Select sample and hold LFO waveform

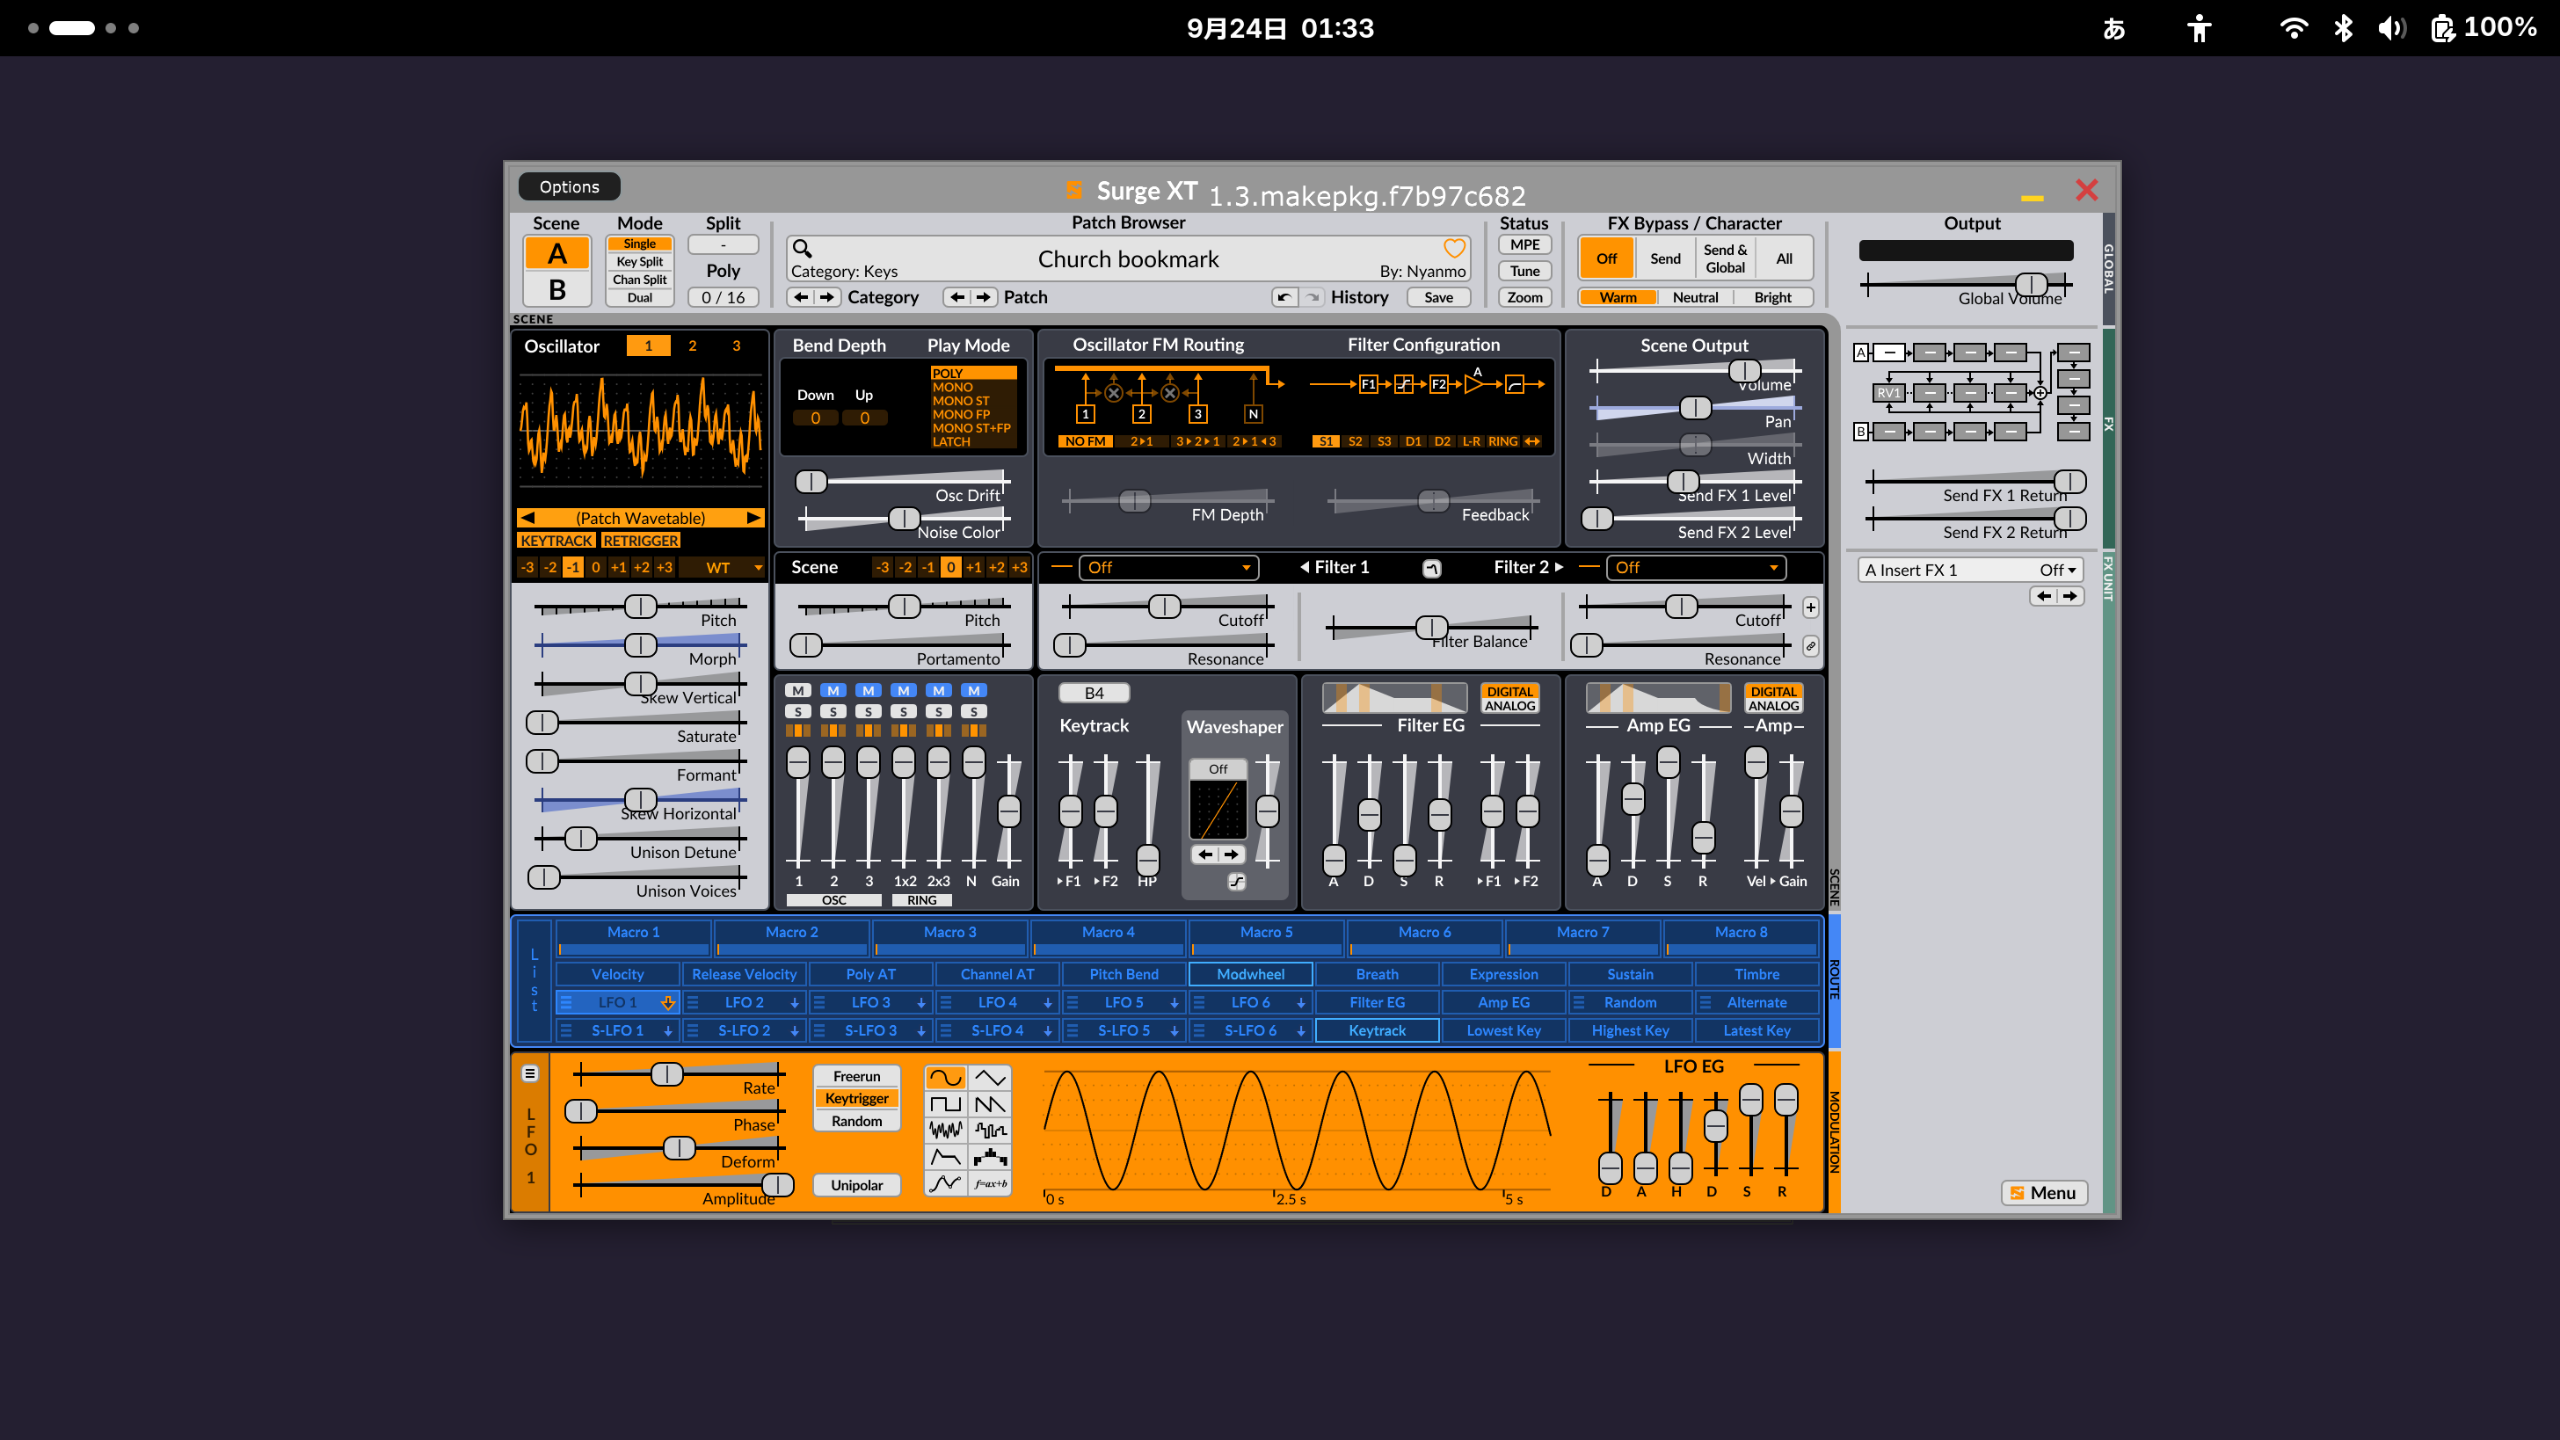pyautogui.click(x=990, y=1131)
